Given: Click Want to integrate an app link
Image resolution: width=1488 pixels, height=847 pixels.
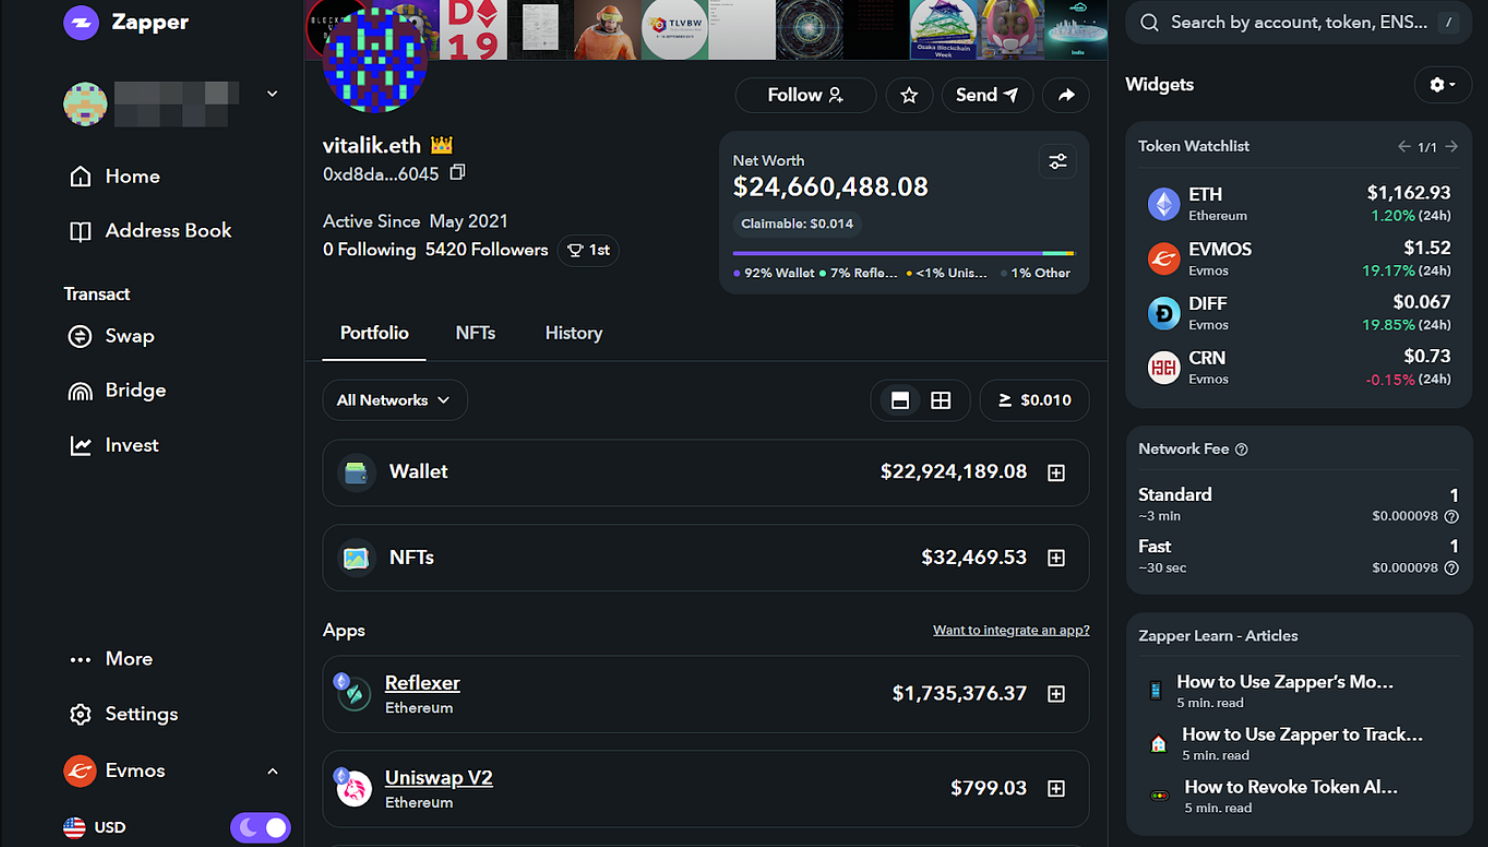Looking at the screenshot, I should click(x=1011, y=630).
